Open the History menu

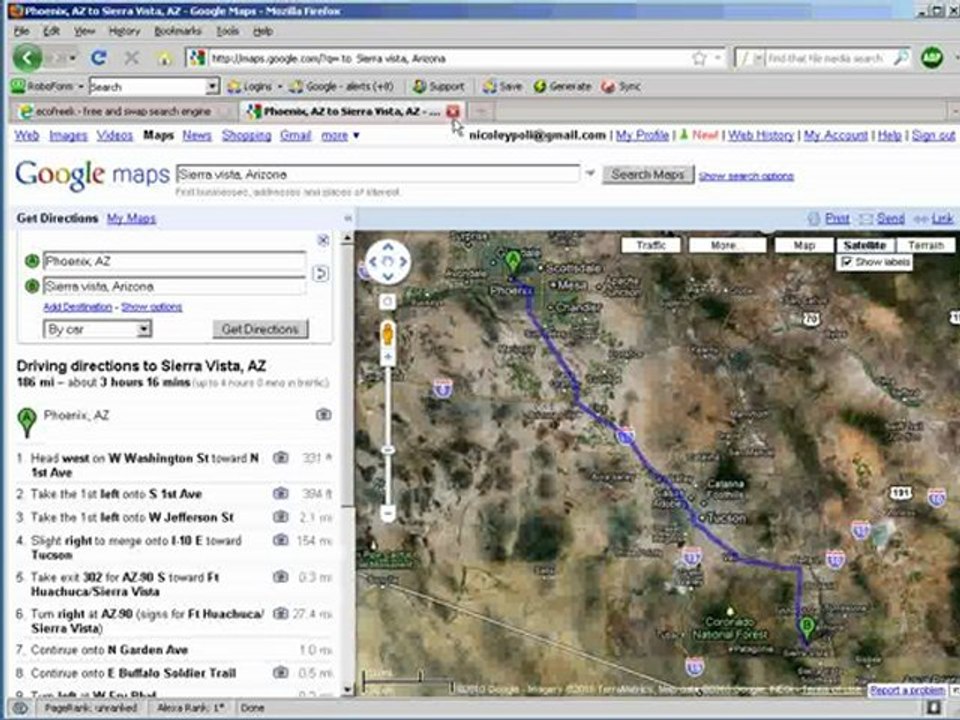coord(124,31)
